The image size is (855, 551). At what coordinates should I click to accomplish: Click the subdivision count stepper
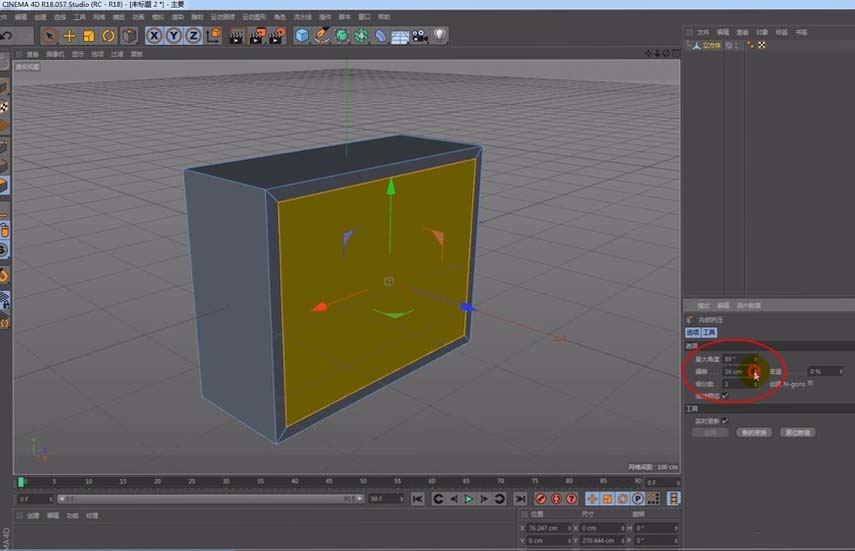click(x=755, y=384)
